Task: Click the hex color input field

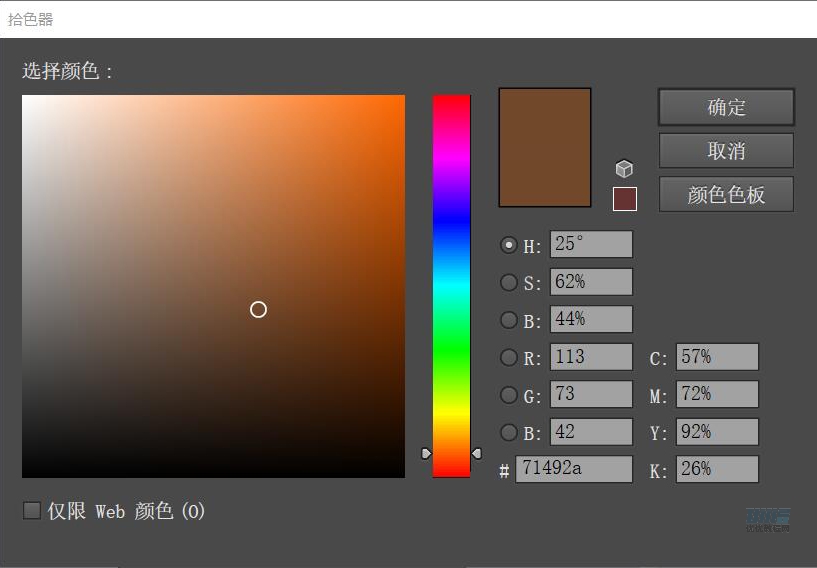Action: [x=574, y=469]
